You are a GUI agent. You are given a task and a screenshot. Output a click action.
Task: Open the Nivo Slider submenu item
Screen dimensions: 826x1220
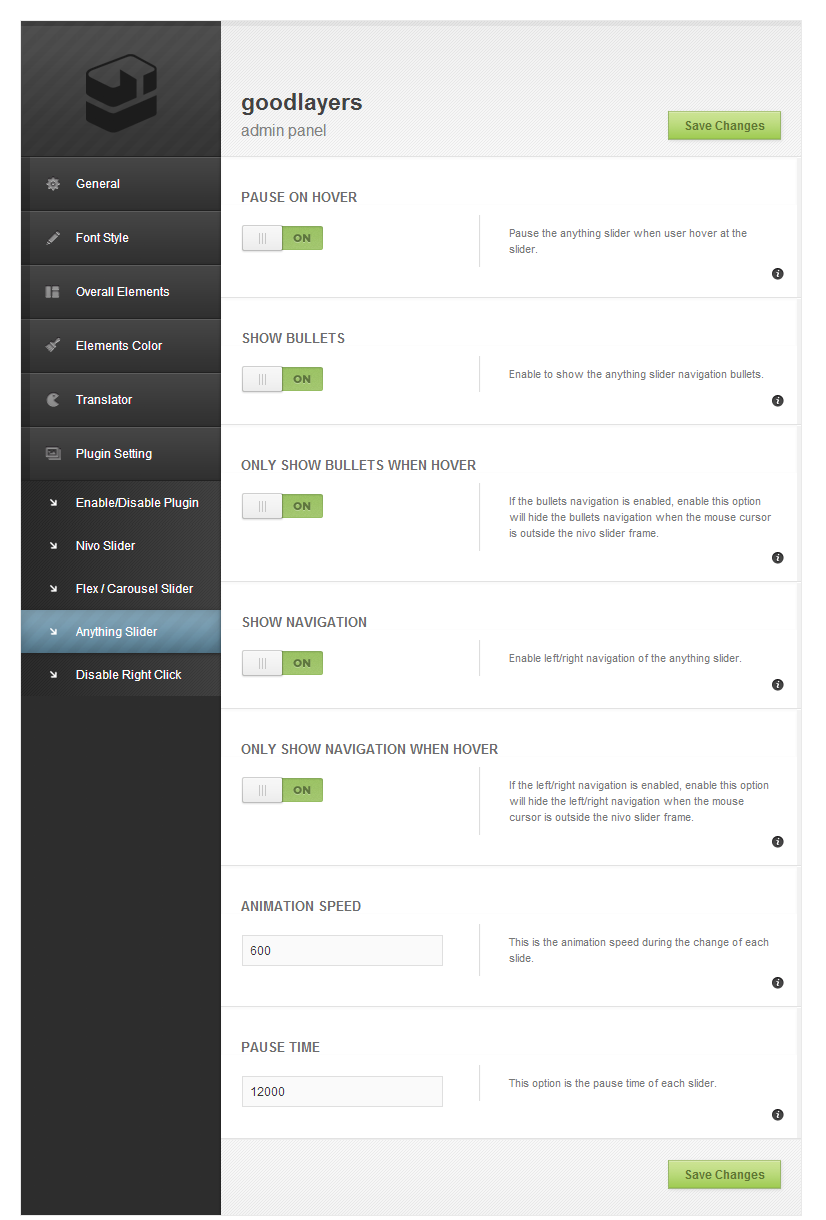pos(105,546)
